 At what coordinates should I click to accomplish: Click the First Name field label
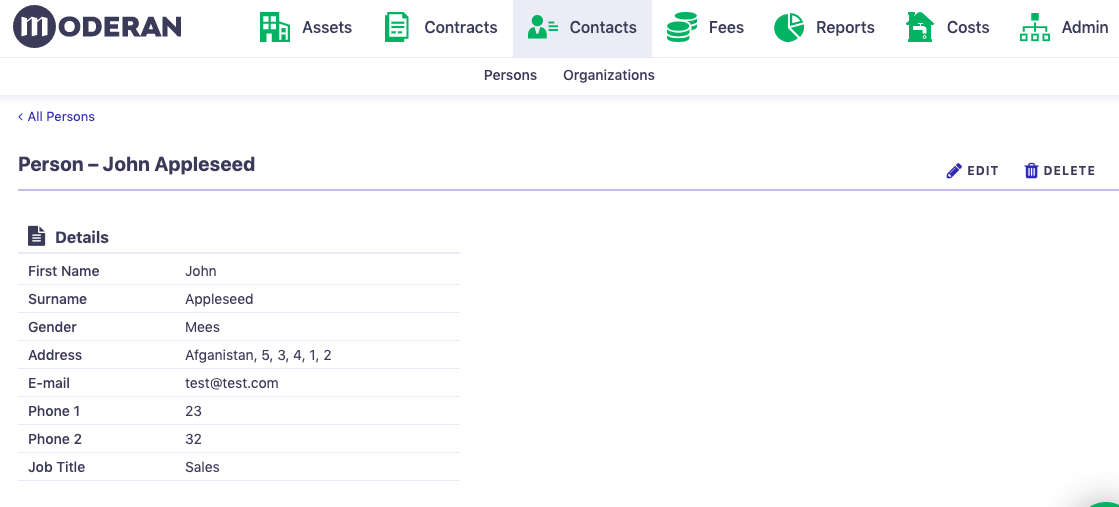click(64, 271)
